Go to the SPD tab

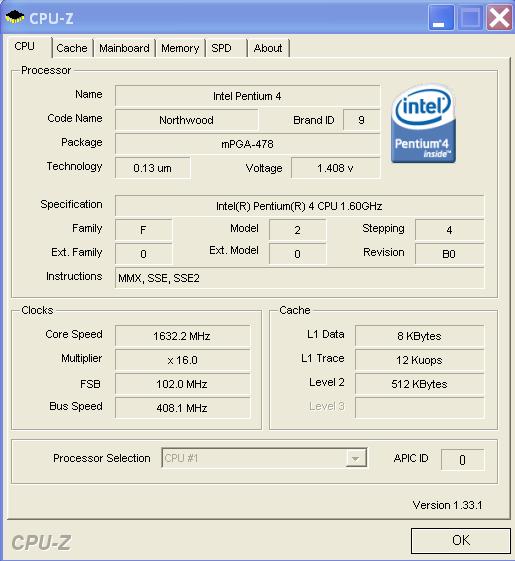coord(226,48)
